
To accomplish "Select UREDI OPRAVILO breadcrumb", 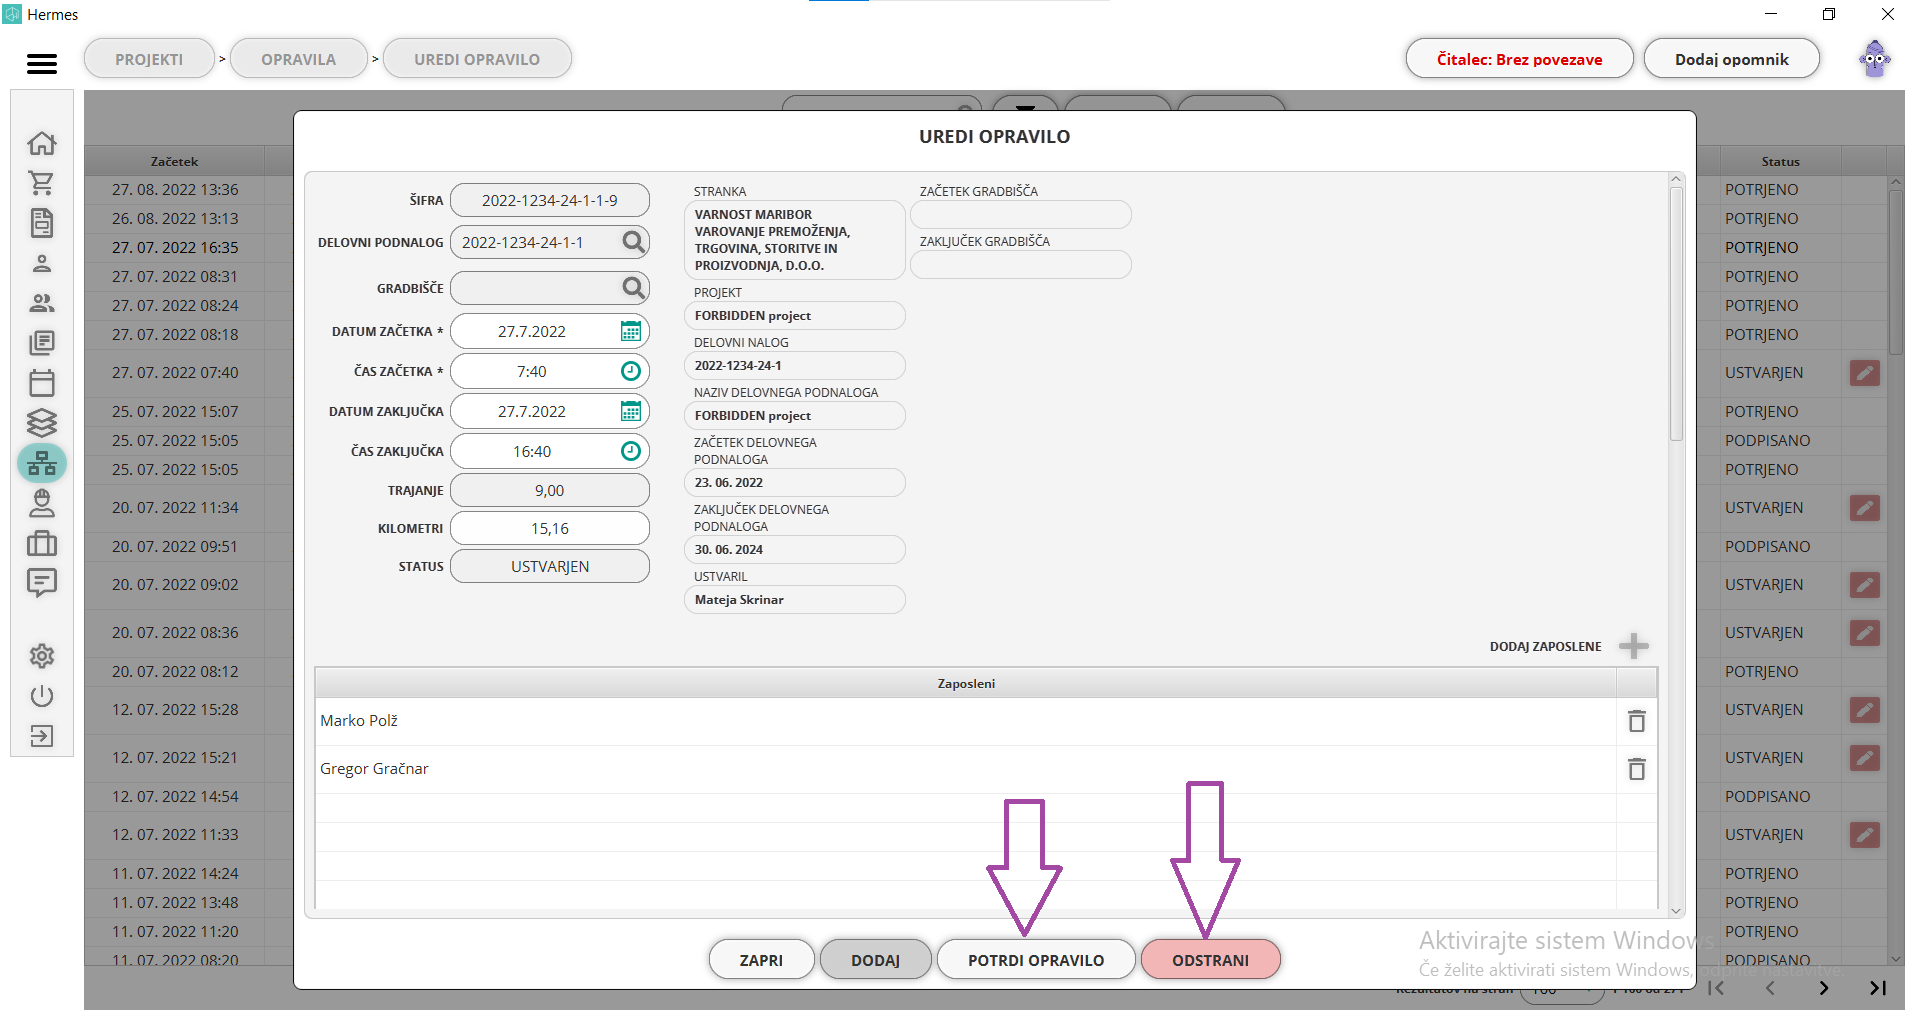I will (477, 59).
